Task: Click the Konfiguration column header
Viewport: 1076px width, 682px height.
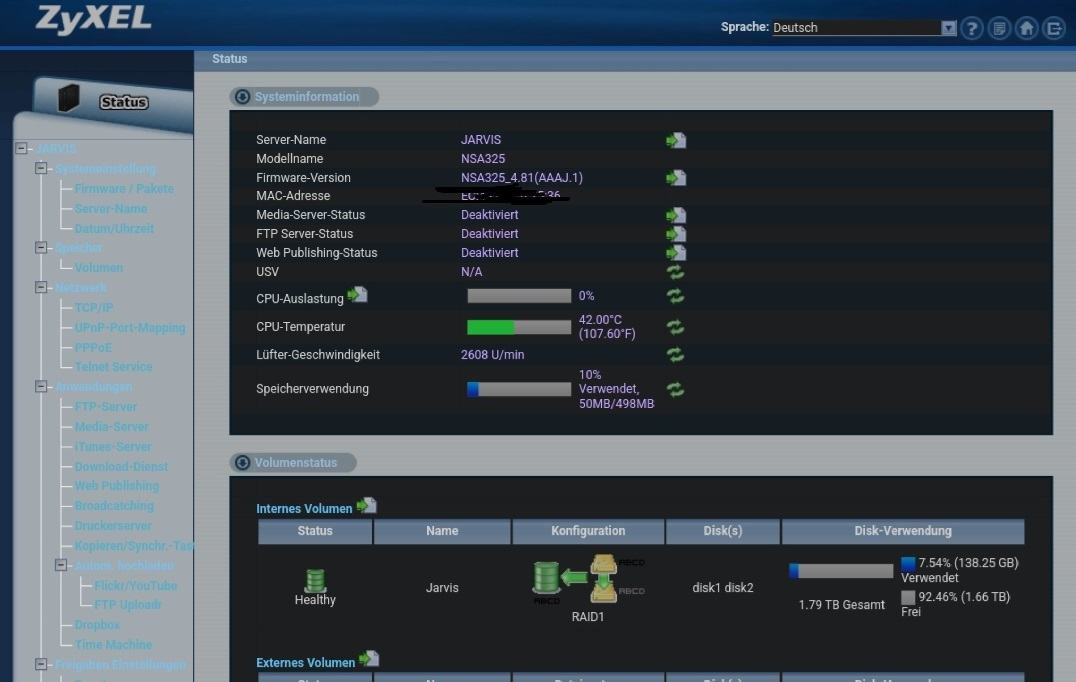Action: click(x=588, y=531)
